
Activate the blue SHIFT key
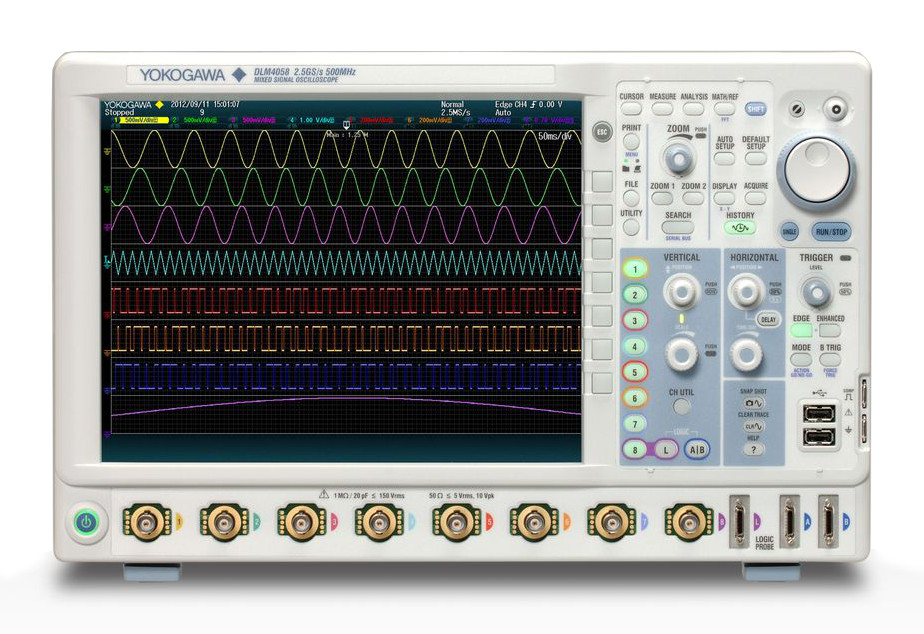point(755,109)
